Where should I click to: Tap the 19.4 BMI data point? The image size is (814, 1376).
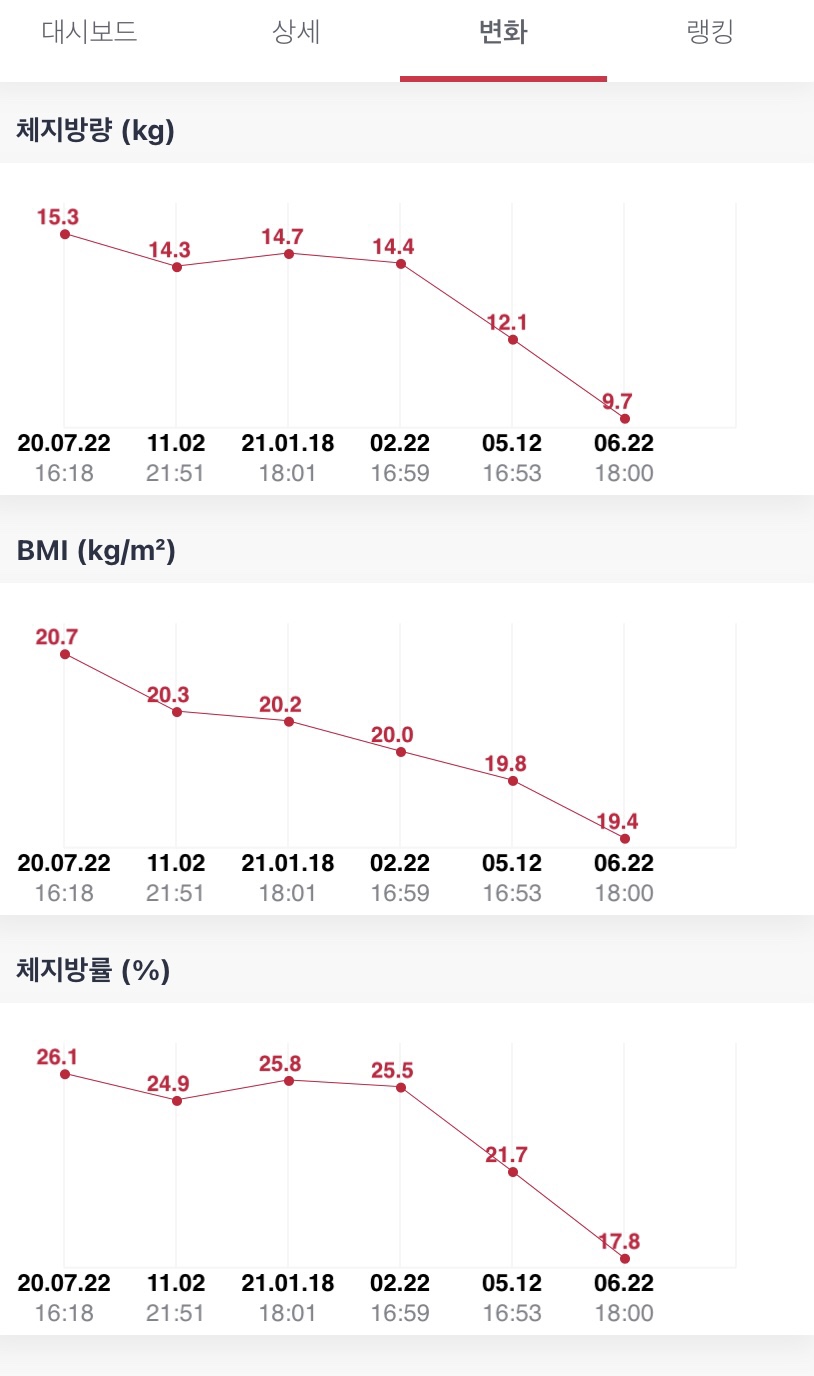(625, 838)
